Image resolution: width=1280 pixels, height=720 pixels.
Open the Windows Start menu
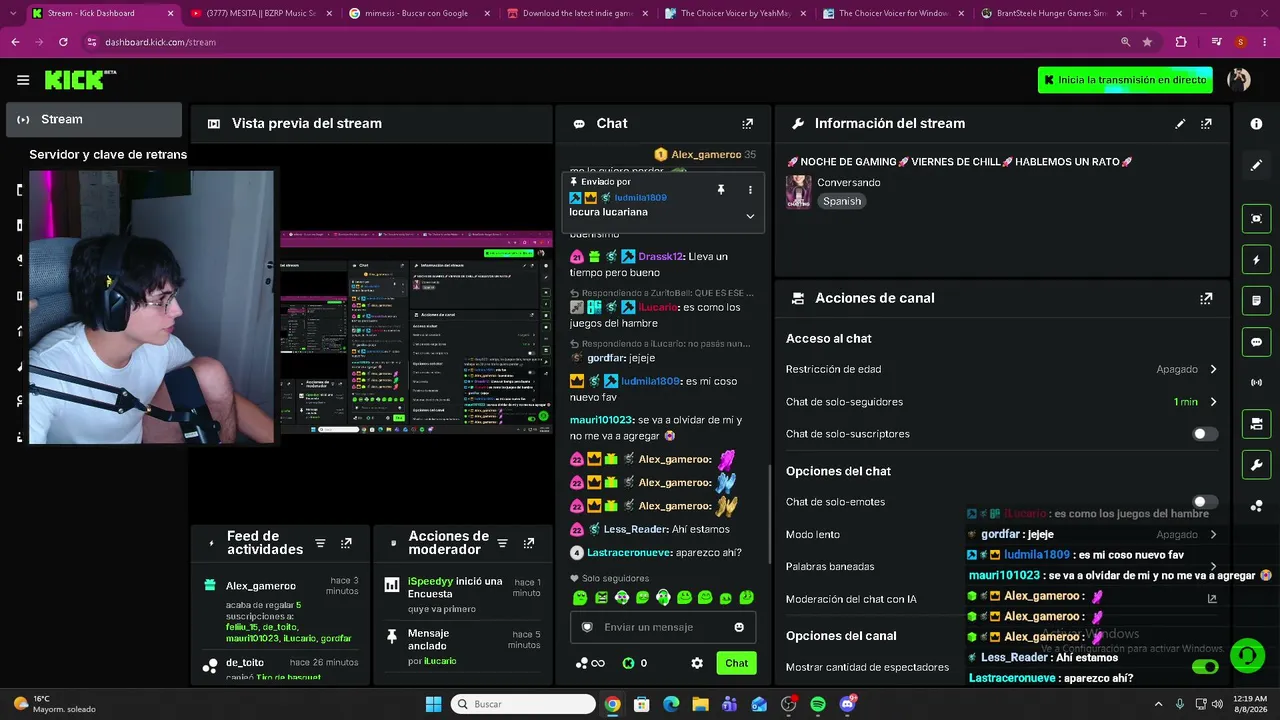click(x=434, y=704)
